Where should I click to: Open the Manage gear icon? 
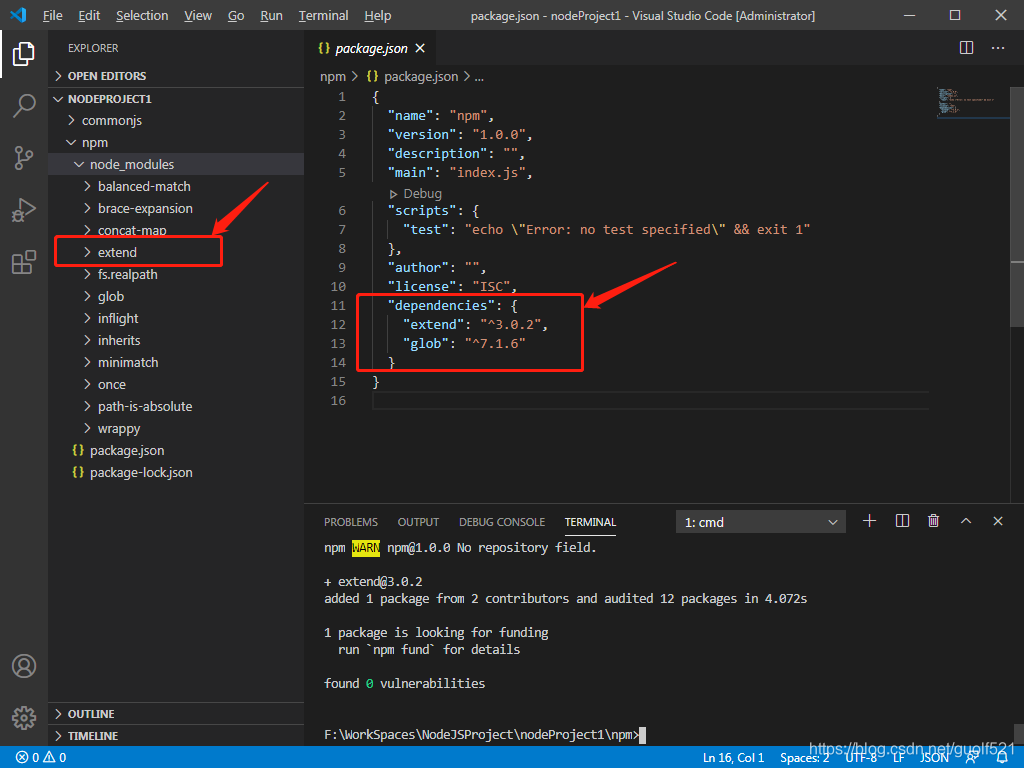click(24, 718)
